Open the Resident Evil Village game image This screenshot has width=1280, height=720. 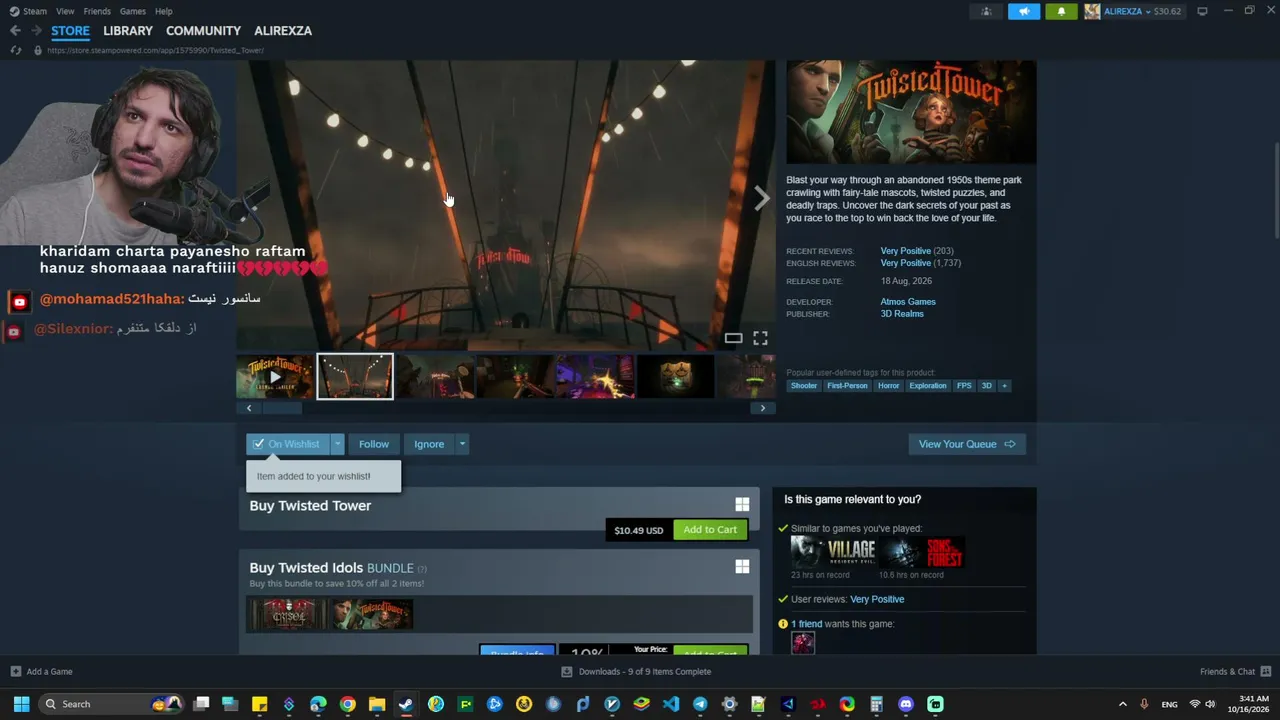click(x=833, y=552)
